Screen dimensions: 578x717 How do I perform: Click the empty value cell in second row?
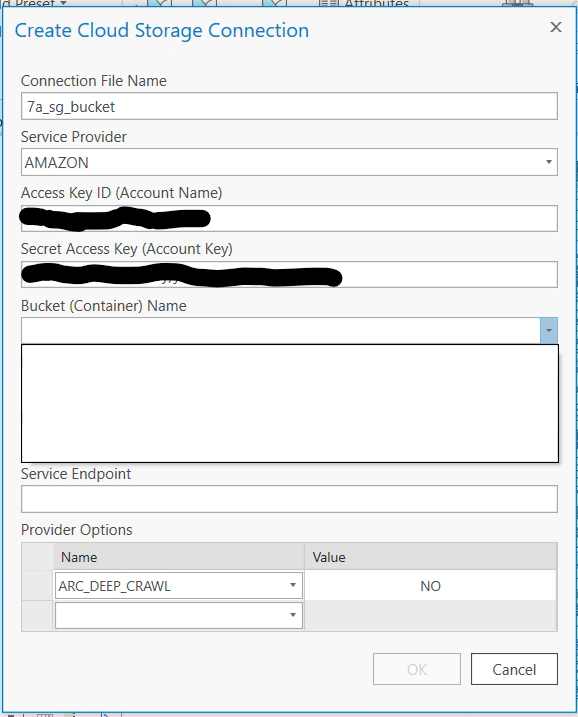pos(430,615)
